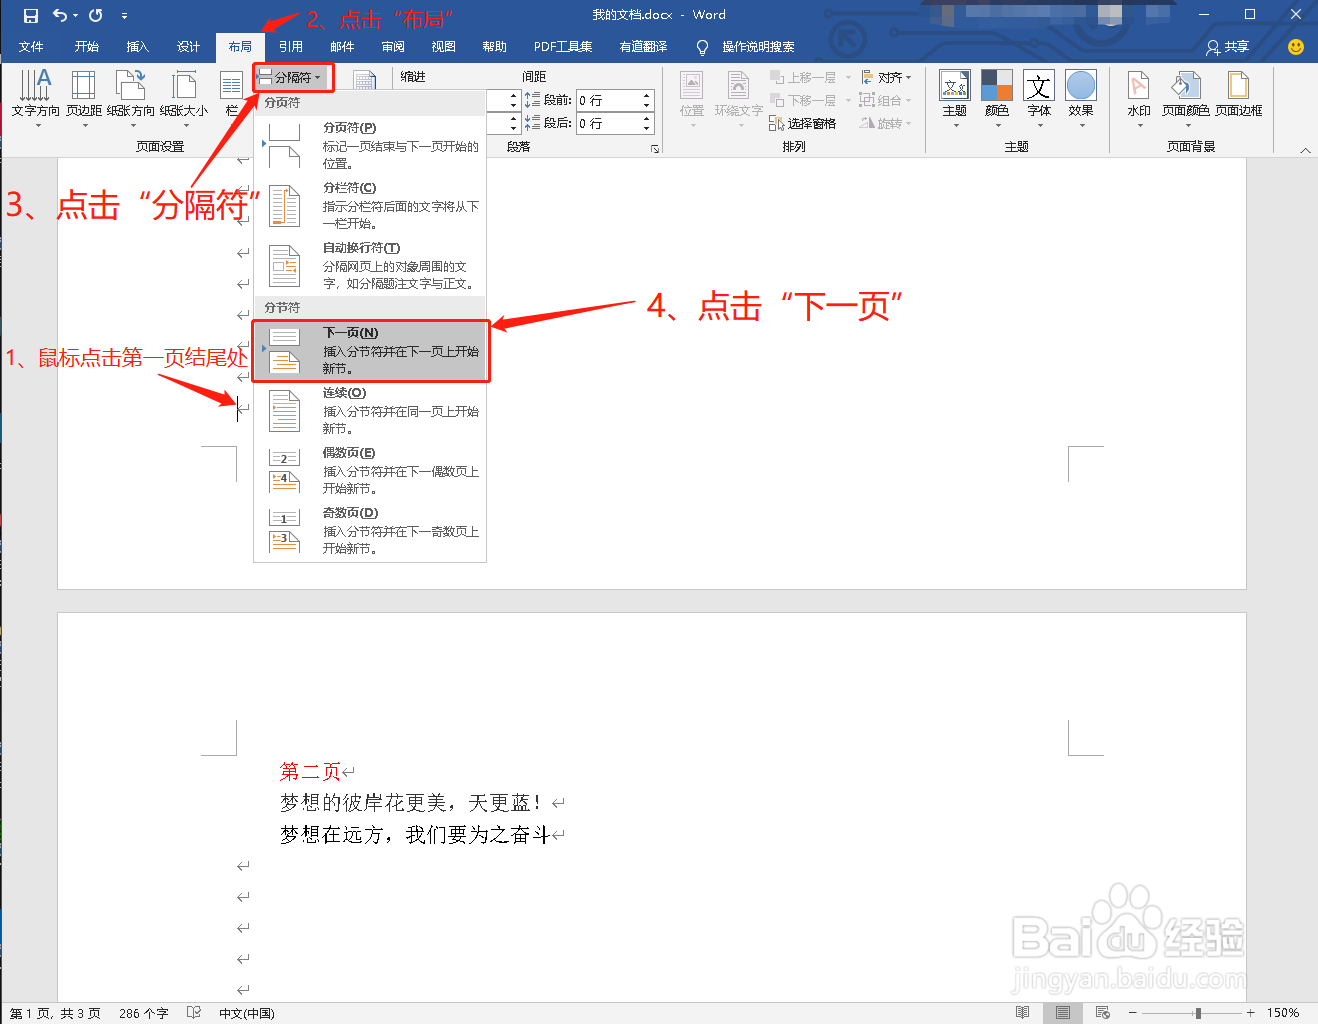Click the 纸张大小 icon

[184, 97]
